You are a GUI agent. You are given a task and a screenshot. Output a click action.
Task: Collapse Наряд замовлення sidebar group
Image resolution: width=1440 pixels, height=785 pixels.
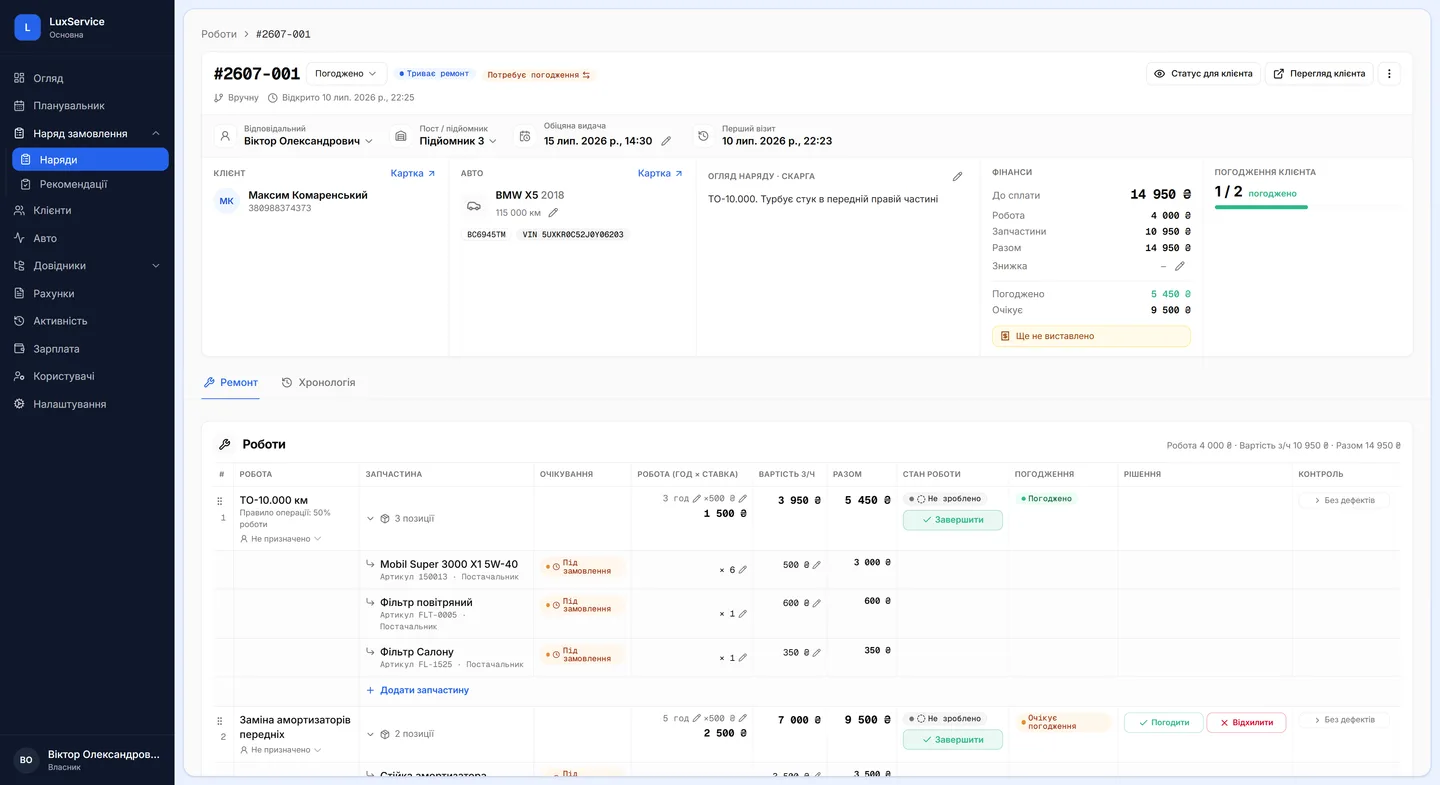[156, 134]
